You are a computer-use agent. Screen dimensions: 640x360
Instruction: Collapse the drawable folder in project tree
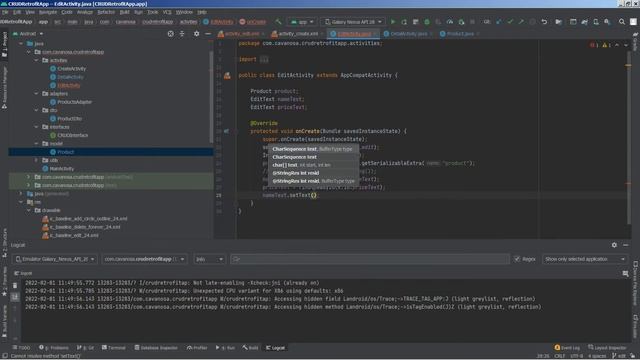pos(29,211)
